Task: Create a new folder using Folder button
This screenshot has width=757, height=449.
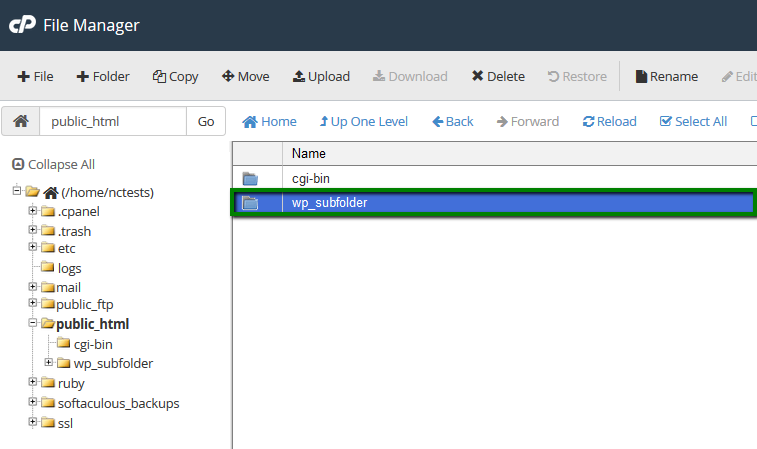Action: click(103, 76)
